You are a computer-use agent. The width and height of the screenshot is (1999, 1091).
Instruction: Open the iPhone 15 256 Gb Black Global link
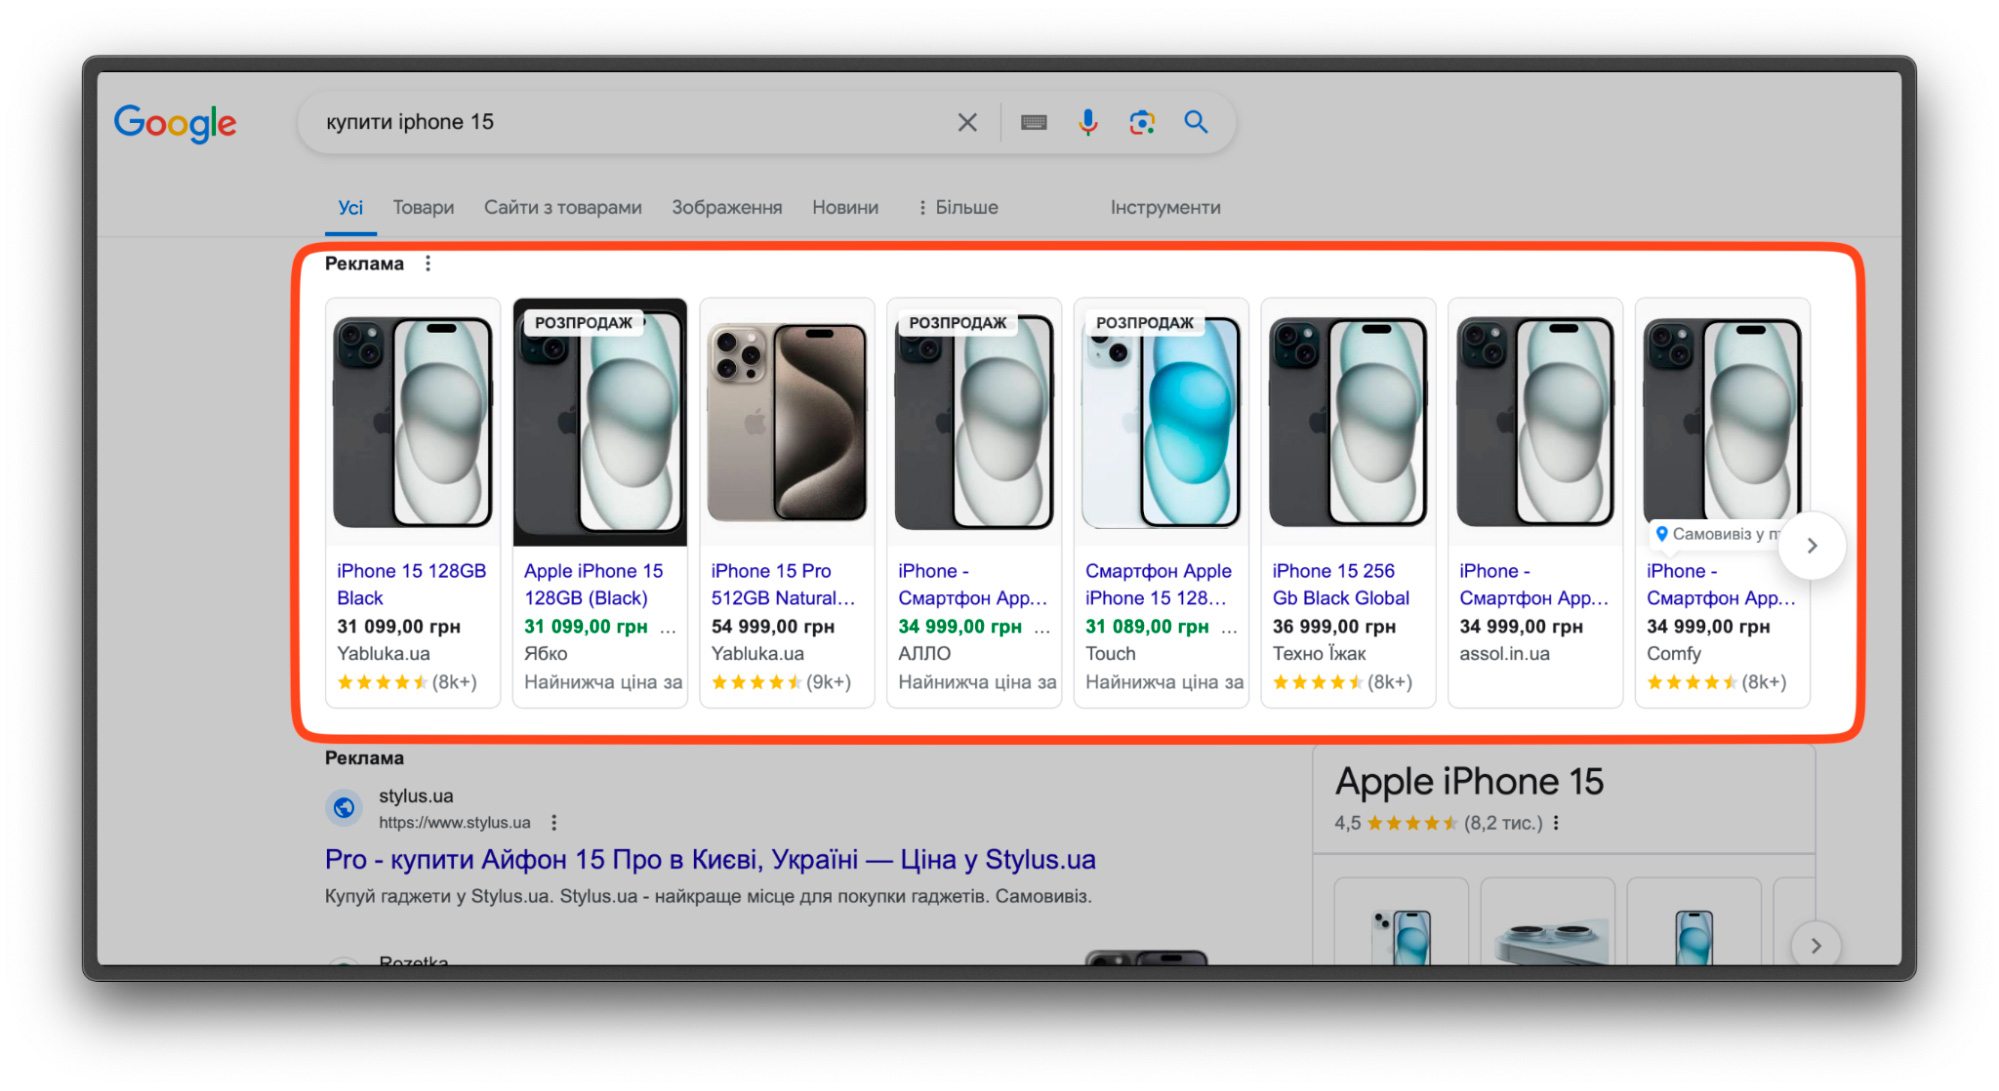pos(1341,584)
